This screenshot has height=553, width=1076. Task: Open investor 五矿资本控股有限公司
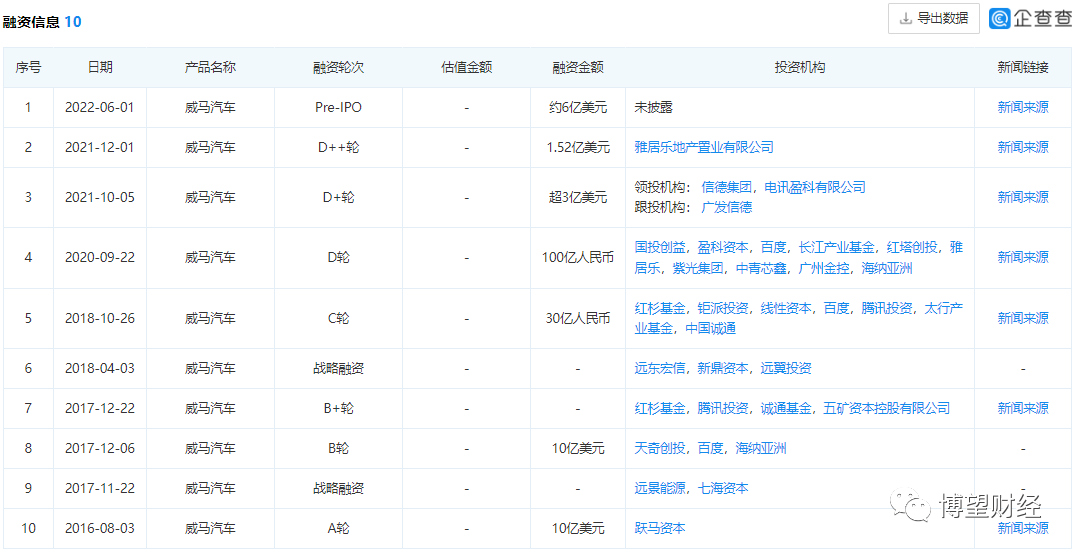[887, 408]
